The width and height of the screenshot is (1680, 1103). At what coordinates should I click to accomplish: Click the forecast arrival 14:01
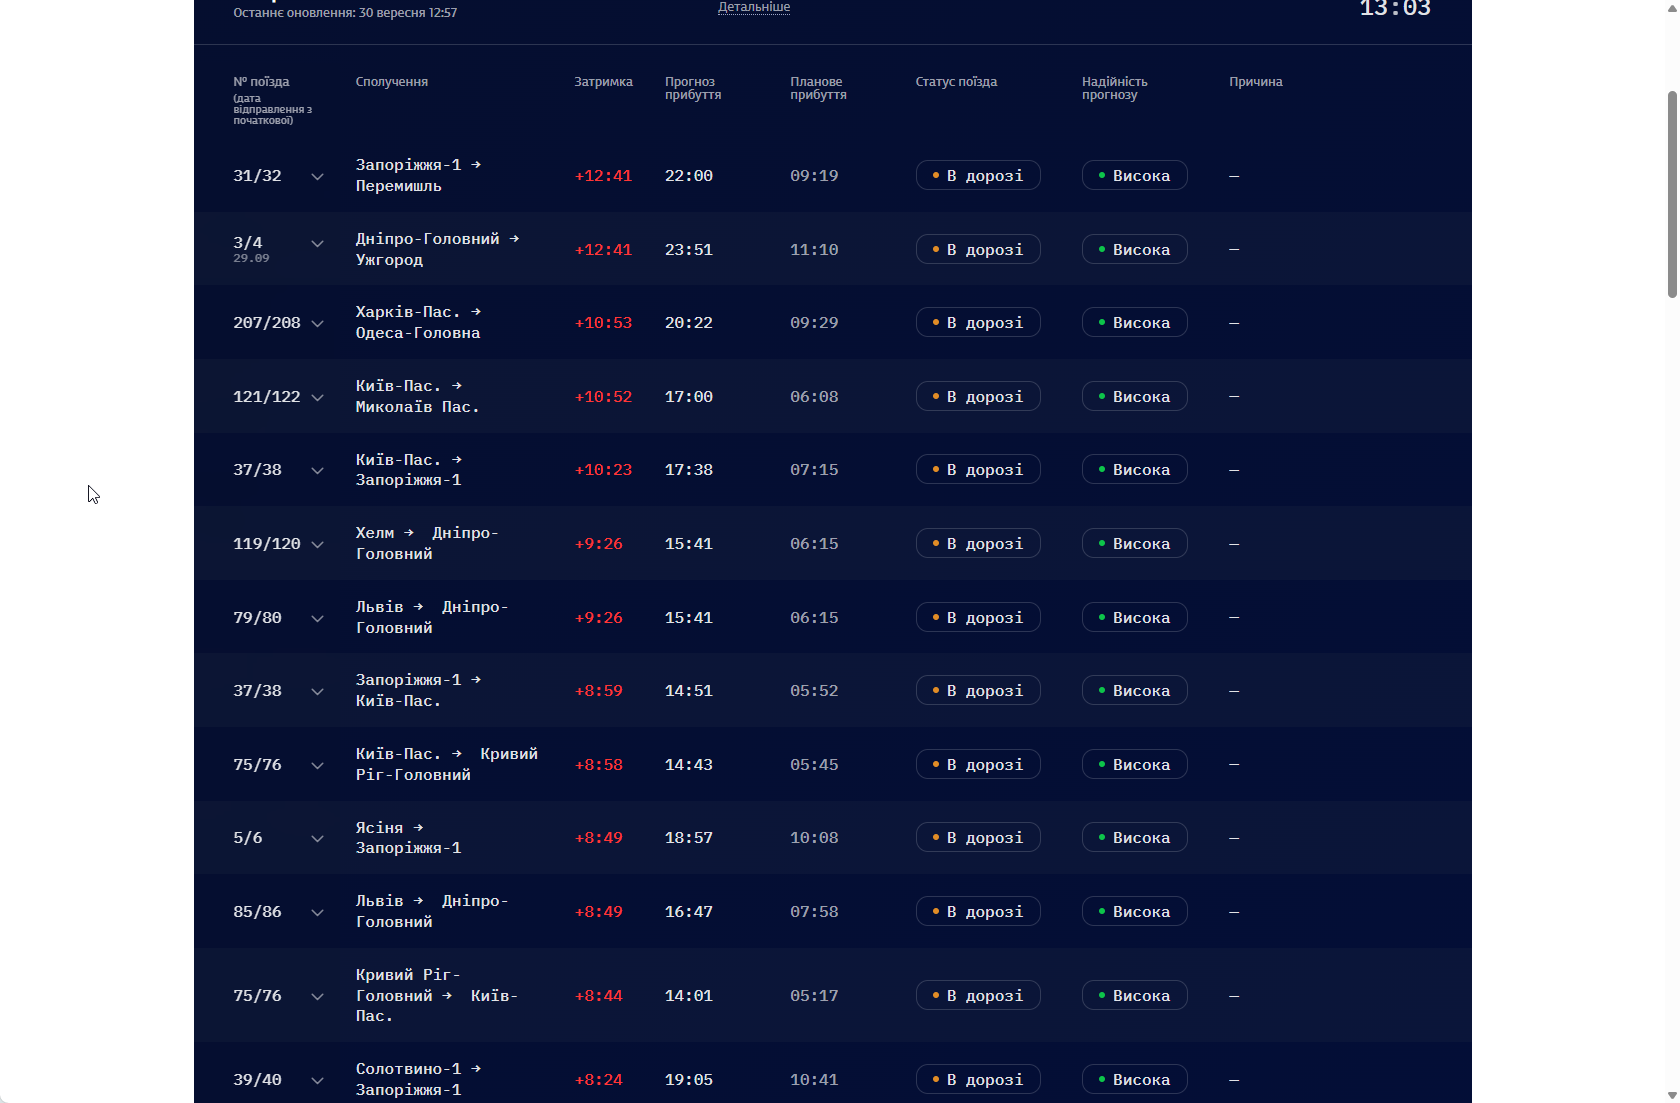[x=689, y=996]
